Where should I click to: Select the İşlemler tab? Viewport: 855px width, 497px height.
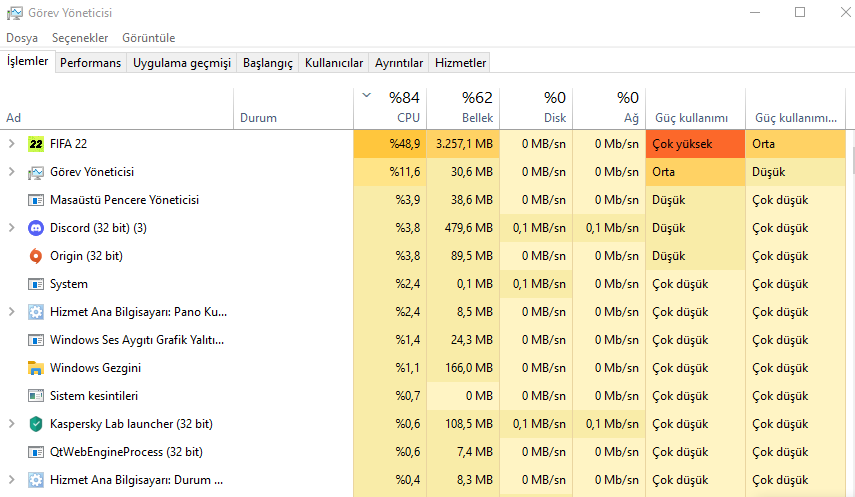coord(27,61)
